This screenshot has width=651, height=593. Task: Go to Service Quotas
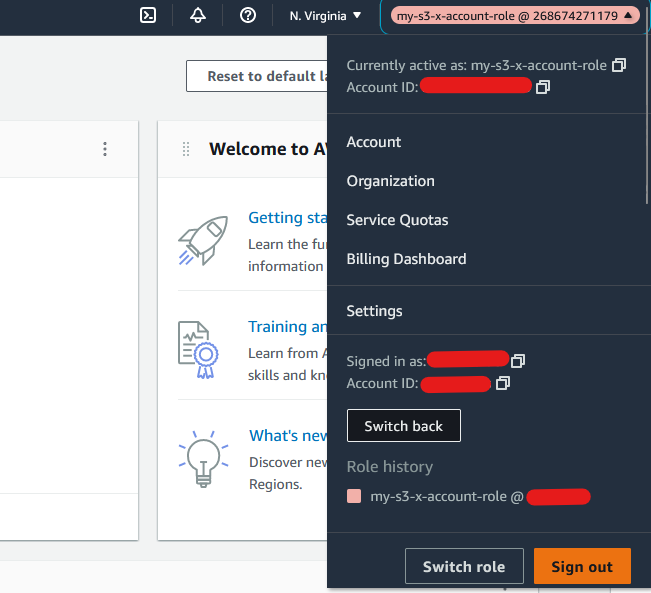click(397, 220)
